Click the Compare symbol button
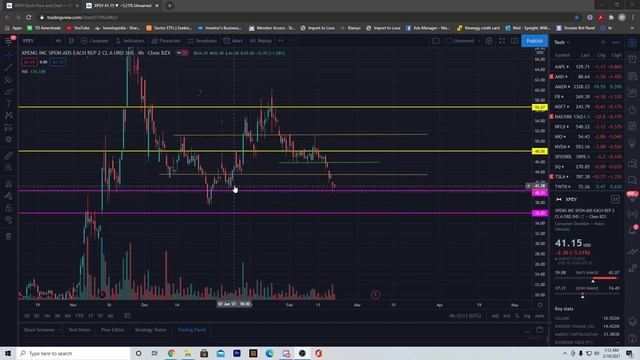This screenshot has width=640, height=360. coord(95,41)
